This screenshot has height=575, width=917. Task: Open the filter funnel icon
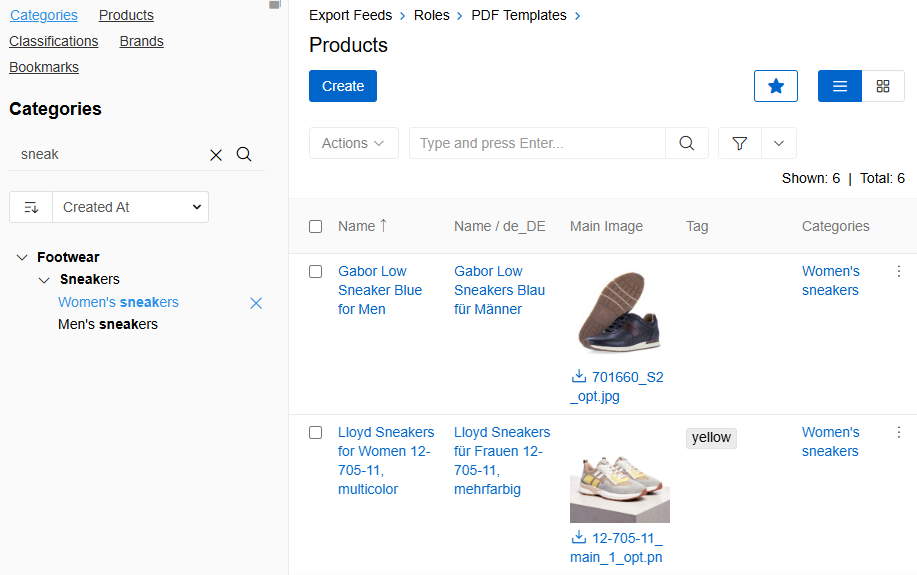[740, 143]
